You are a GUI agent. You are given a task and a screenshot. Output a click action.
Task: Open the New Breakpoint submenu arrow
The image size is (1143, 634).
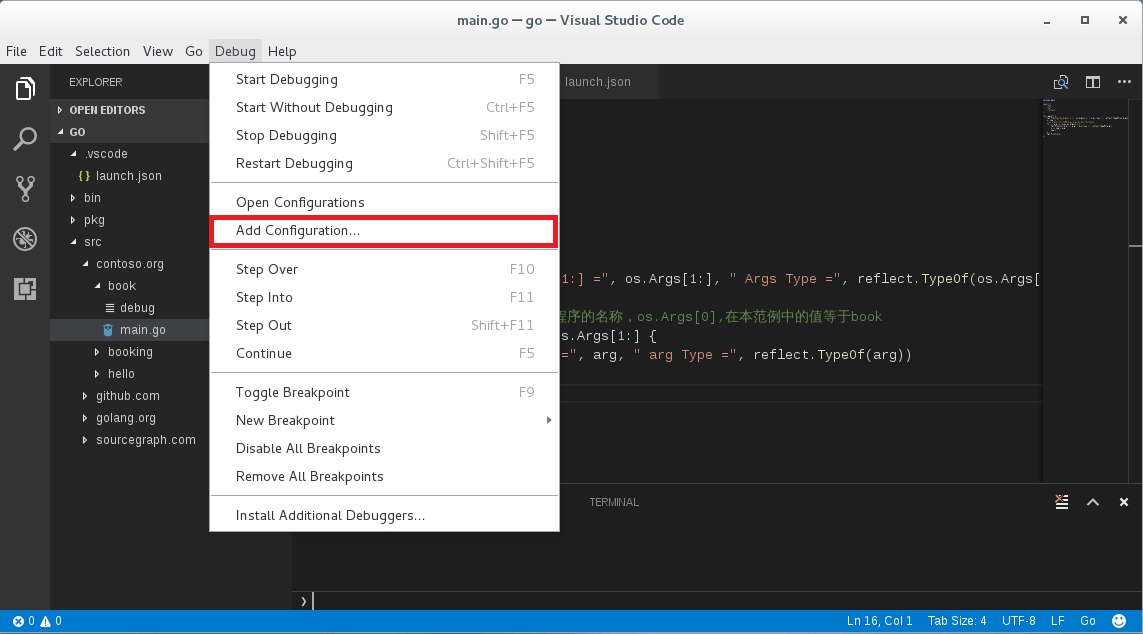click(x=549, y=420)
